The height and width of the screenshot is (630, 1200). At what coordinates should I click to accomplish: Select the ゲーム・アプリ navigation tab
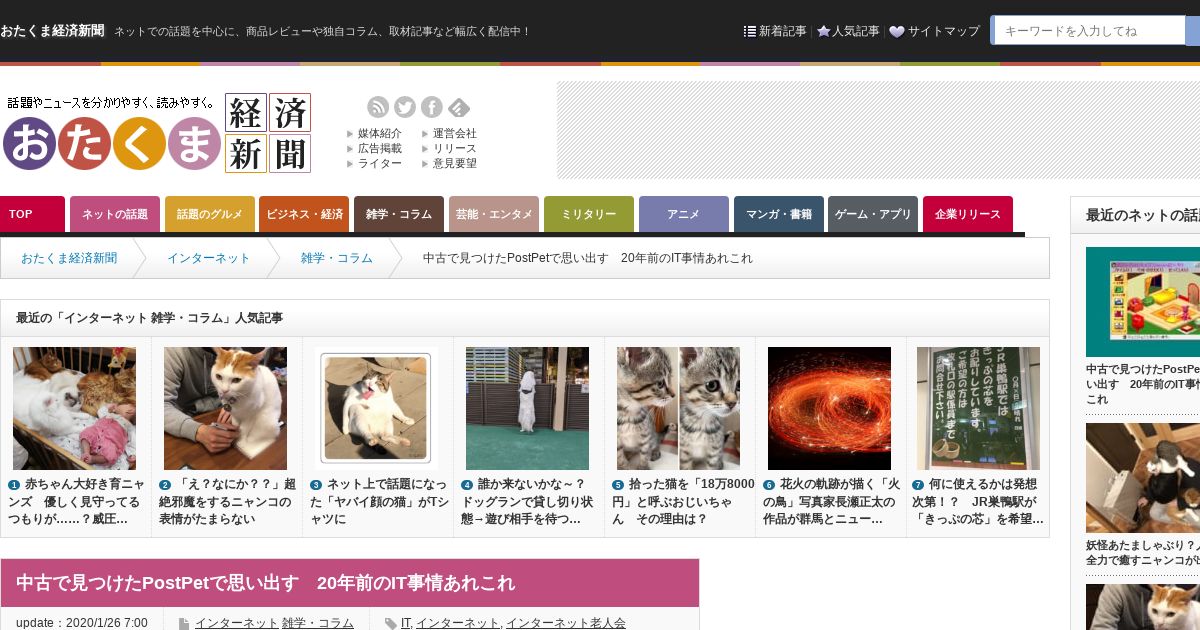[x=873, y=214]
